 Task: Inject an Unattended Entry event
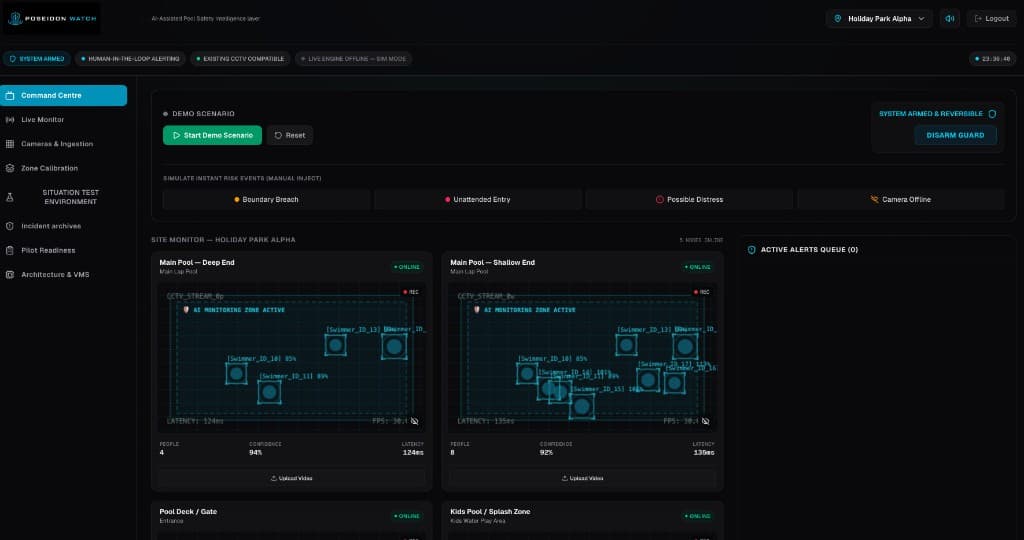click(x=477, y=199)
